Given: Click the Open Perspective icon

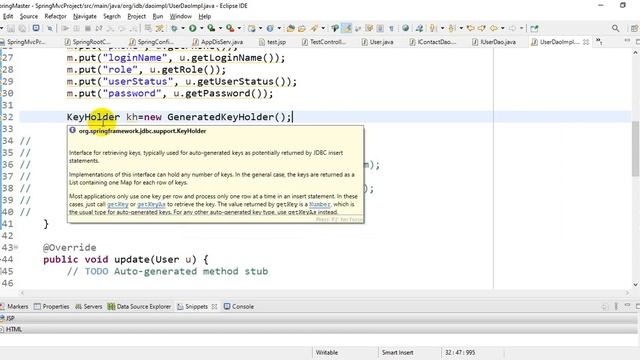Looking at the screenshot, I should (634, 29).
